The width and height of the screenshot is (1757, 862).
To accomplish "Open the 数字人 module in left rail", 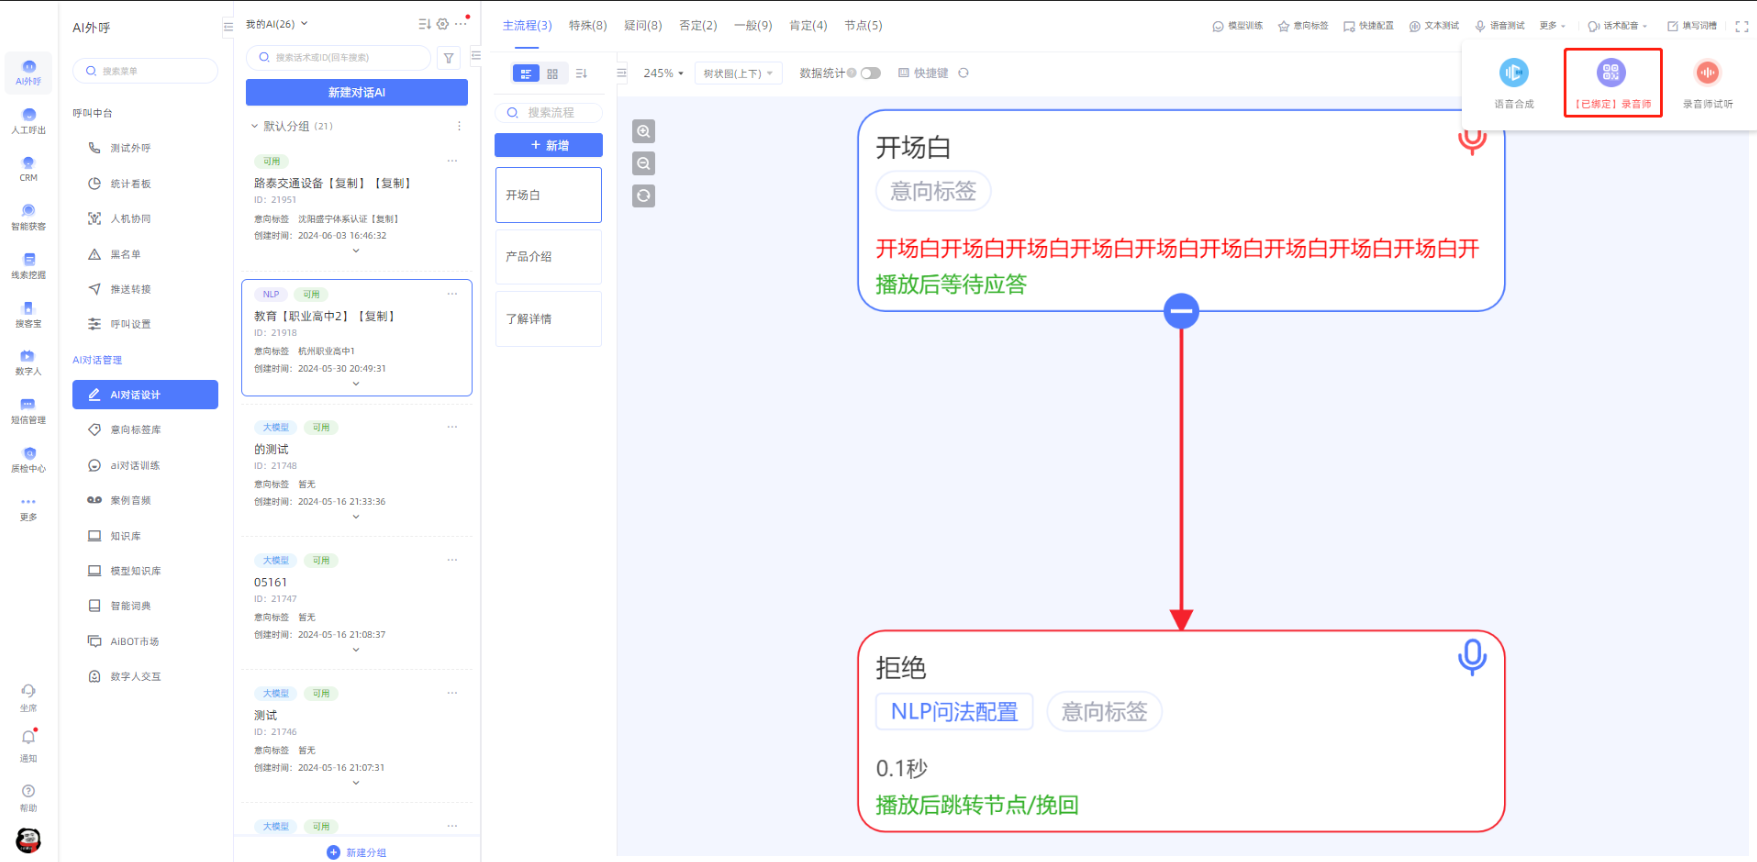I will coord(28,362).
